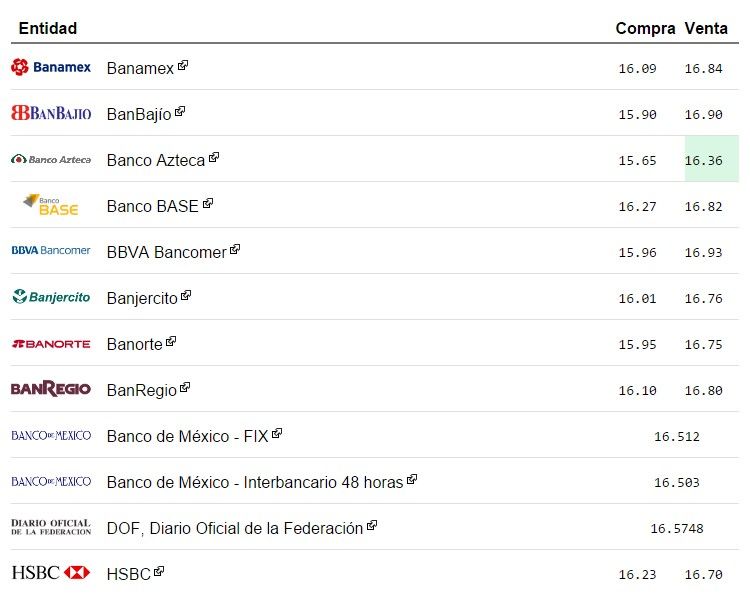Click the Venta column header

(706, 28)
